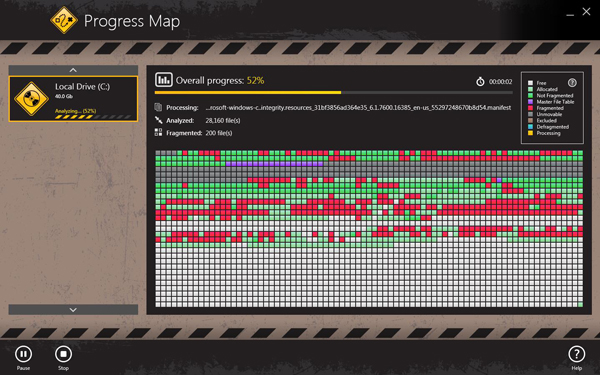The height and width of the screenshot is (375, 600).
Task: Click the 'Progress Map' title text
Action: click(132, 21)
